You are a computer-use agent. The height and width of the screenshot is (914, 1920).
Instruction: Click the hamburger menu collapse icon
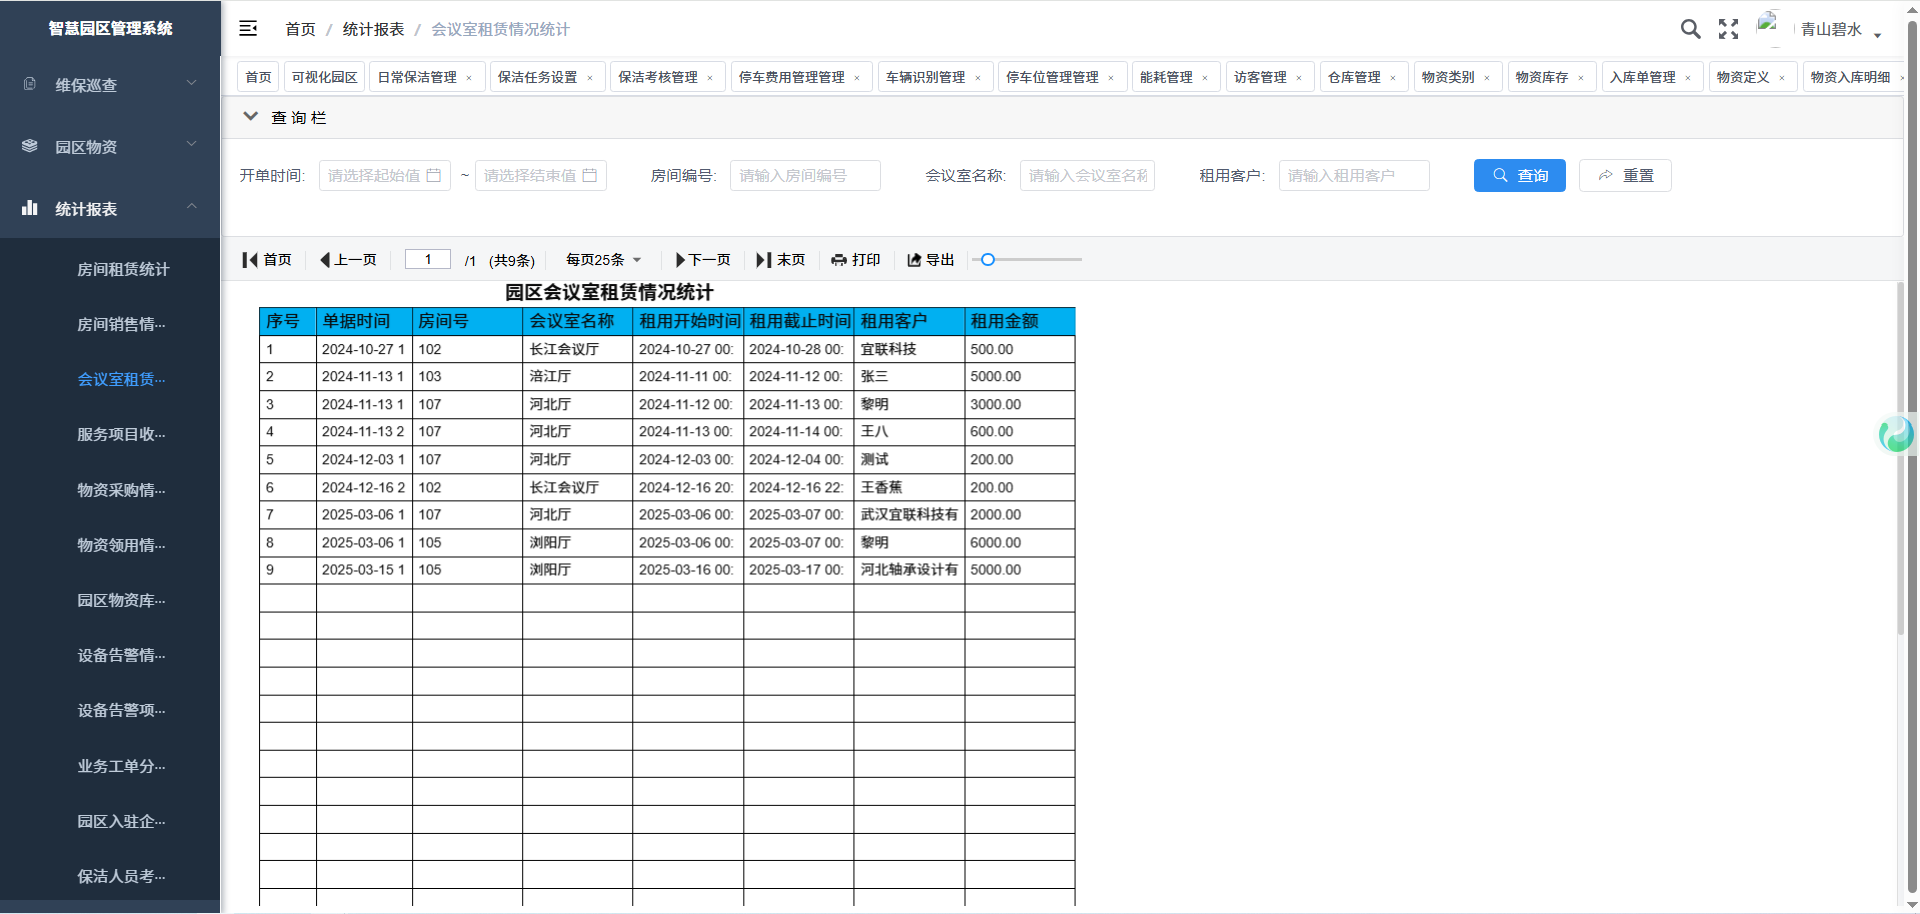(x=248, y=29)
